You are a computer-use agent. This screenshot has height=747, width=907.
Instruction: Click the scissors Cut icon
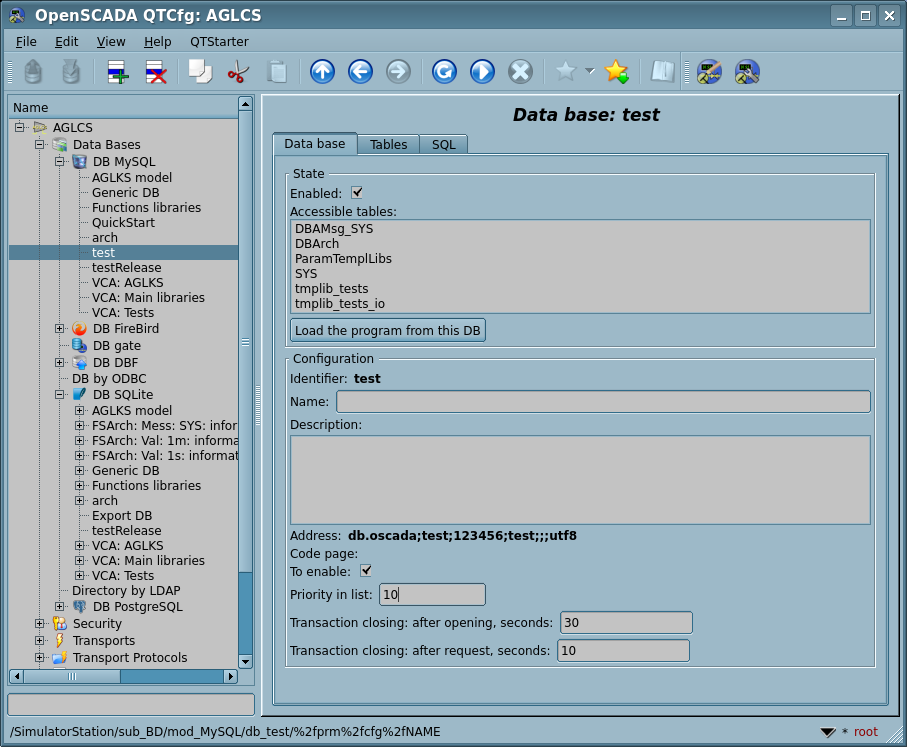pos(238,72)
